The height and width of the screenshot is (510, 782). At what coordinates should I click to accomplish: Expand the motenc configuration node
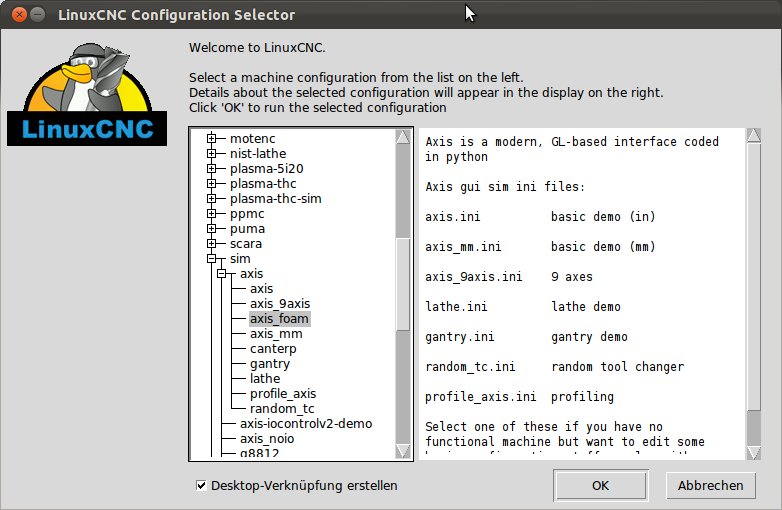coord(211,138)
